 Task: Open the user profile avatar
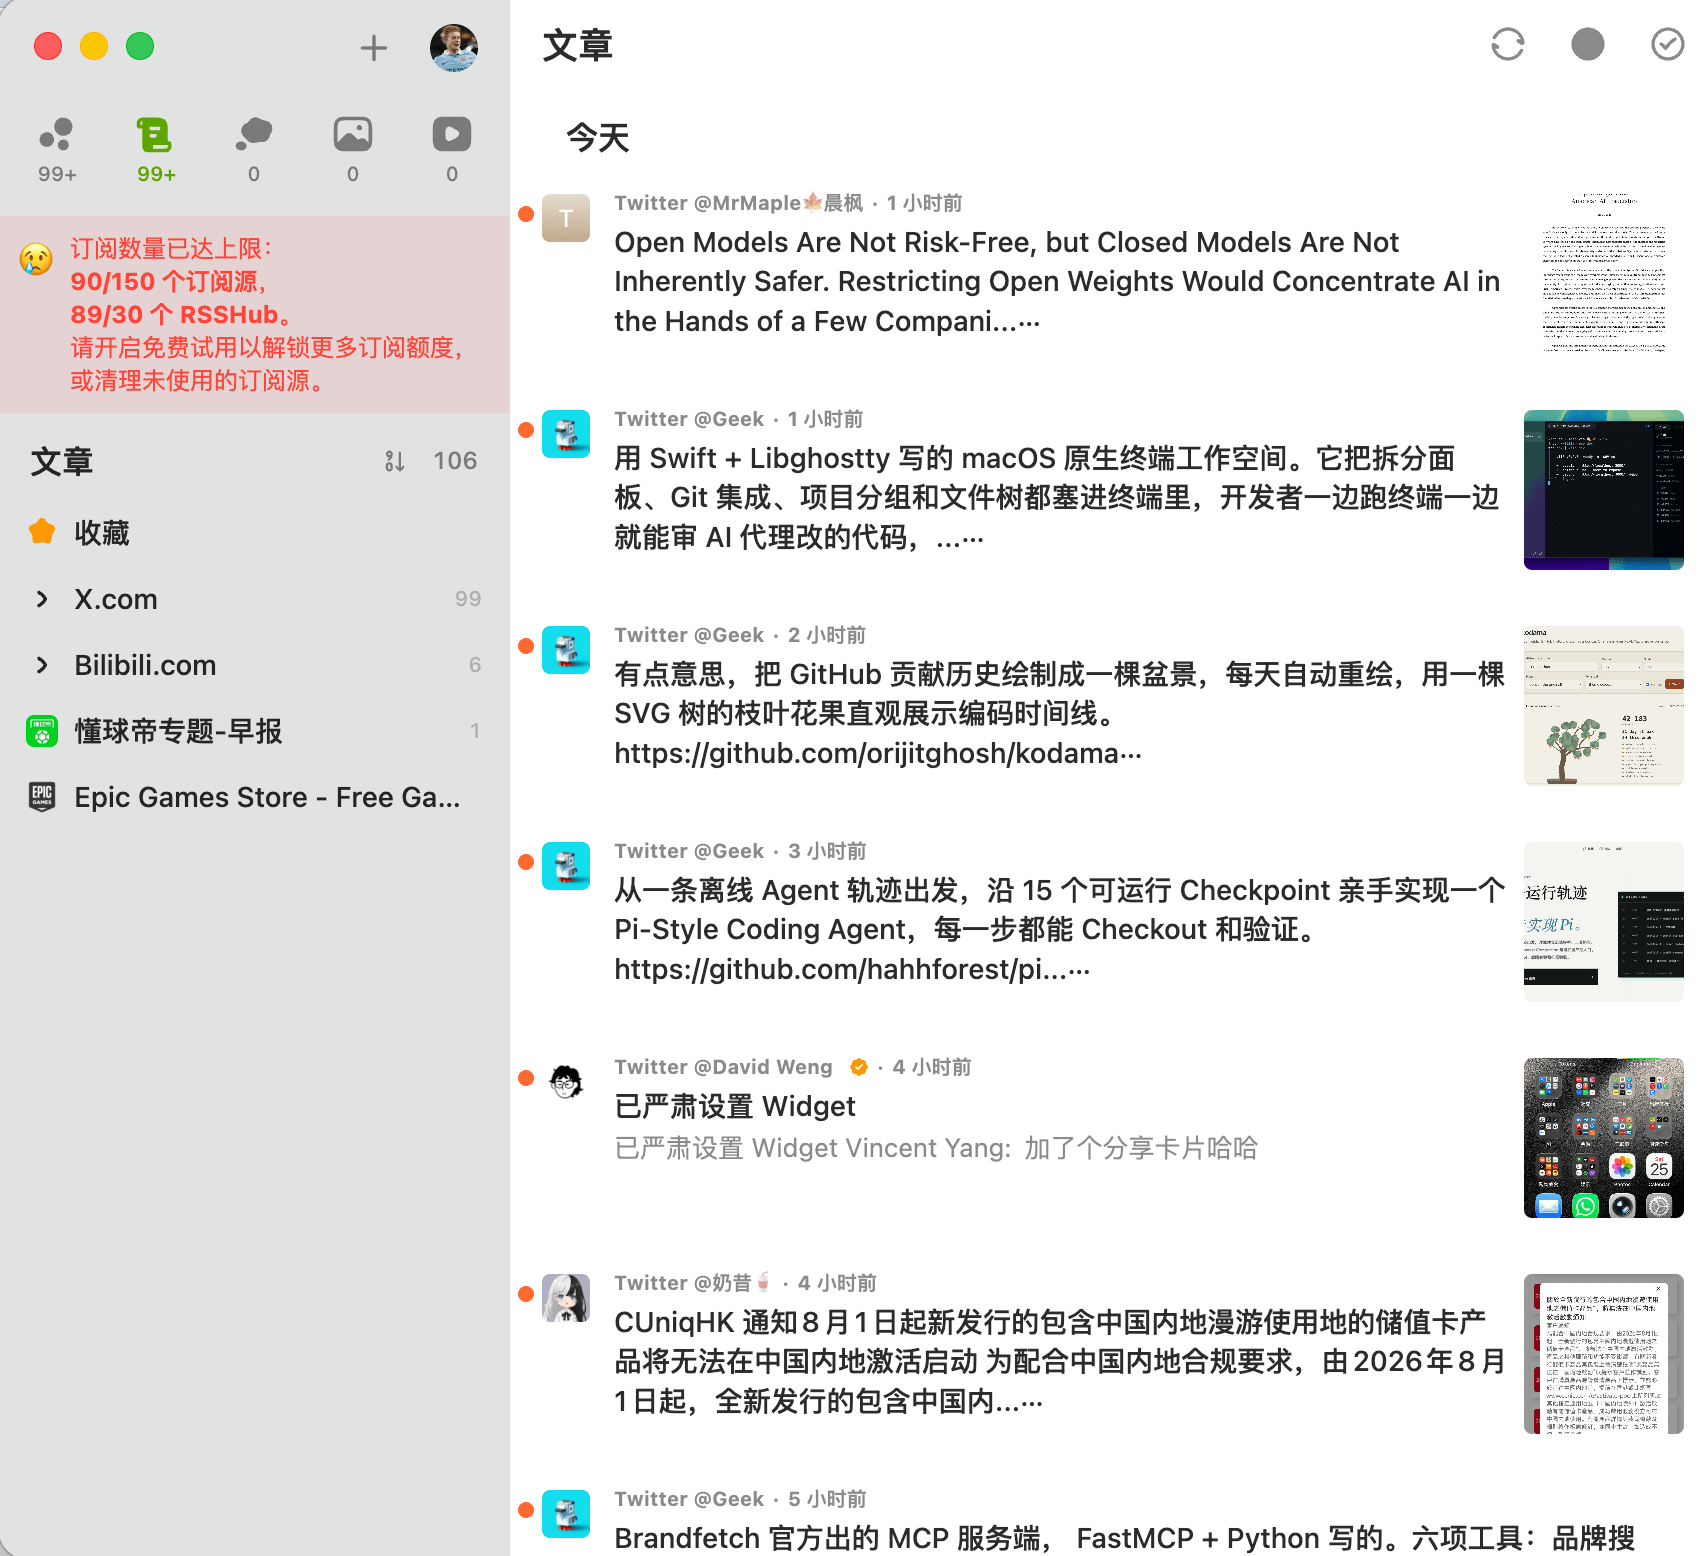[x=453, y=47]
